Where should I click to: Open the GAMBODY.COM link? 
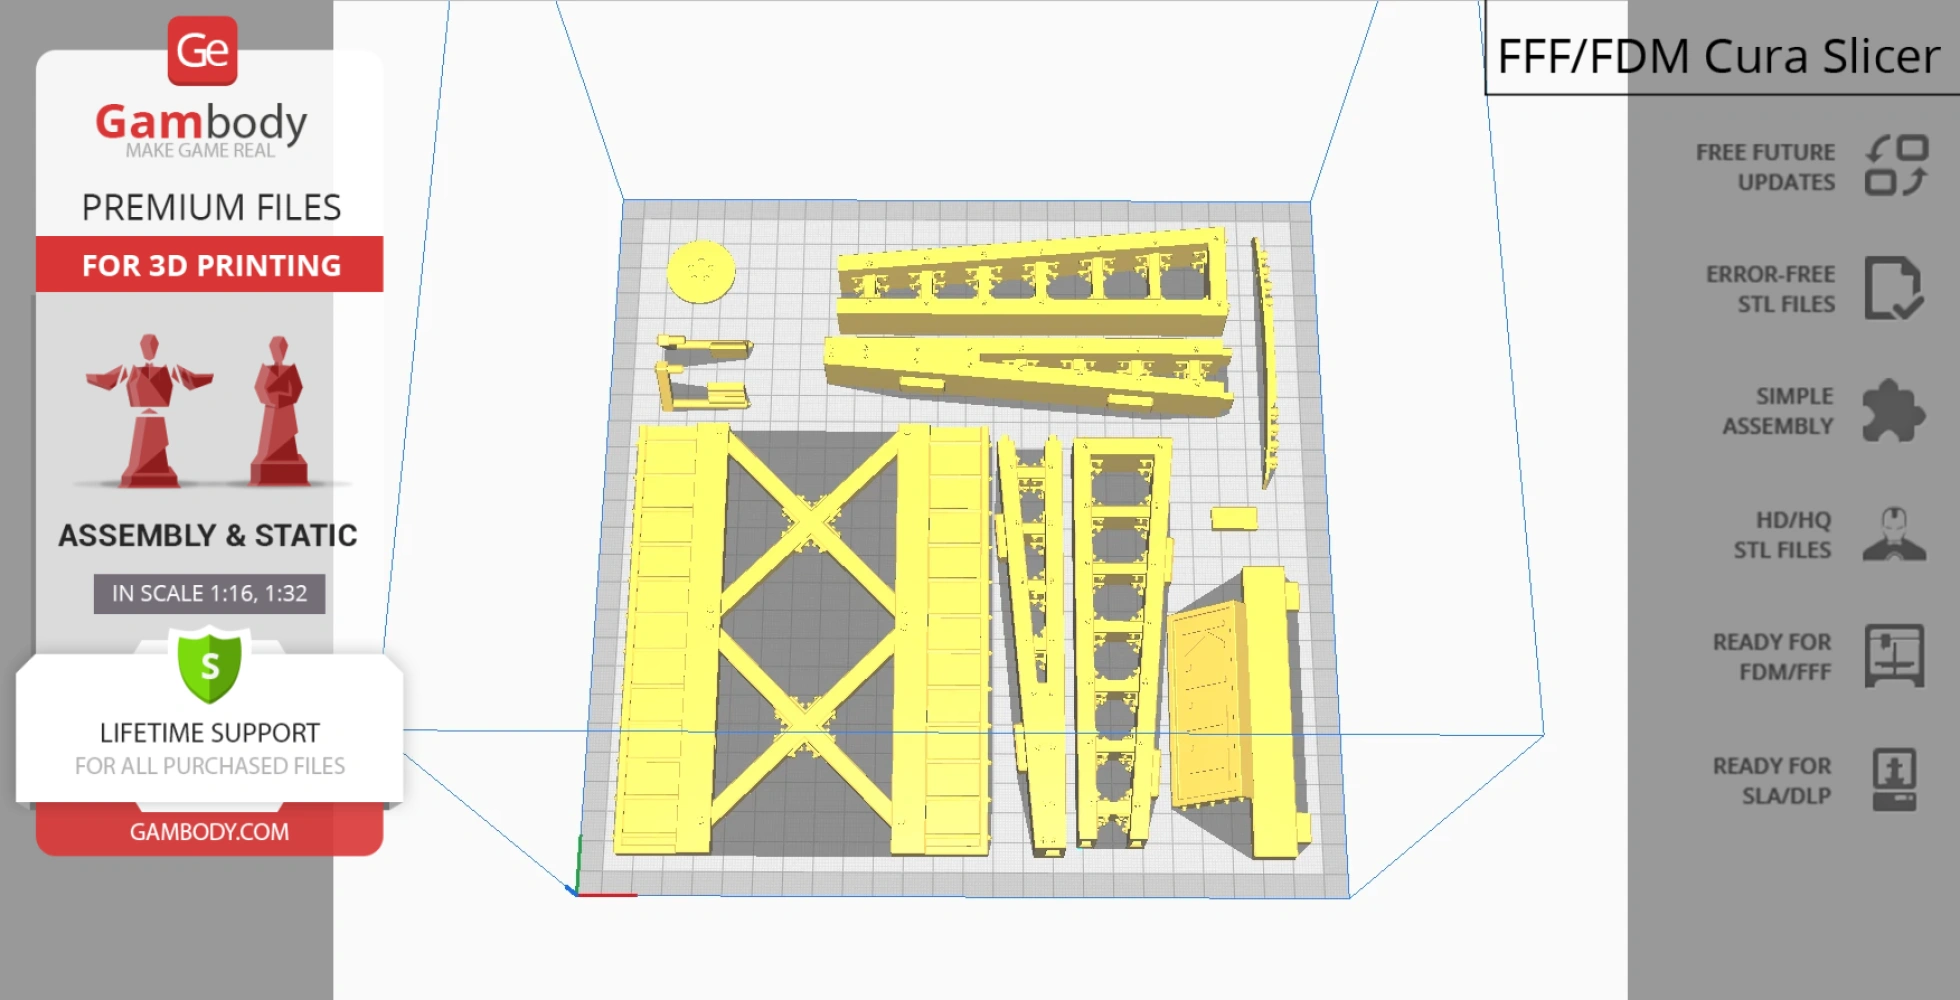click(x=210, y=831)
